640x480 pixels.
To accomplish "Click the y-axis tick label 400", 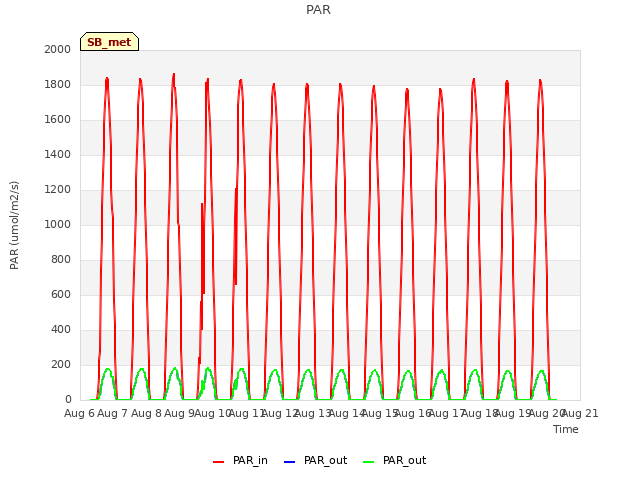I will tap(61, 329).
